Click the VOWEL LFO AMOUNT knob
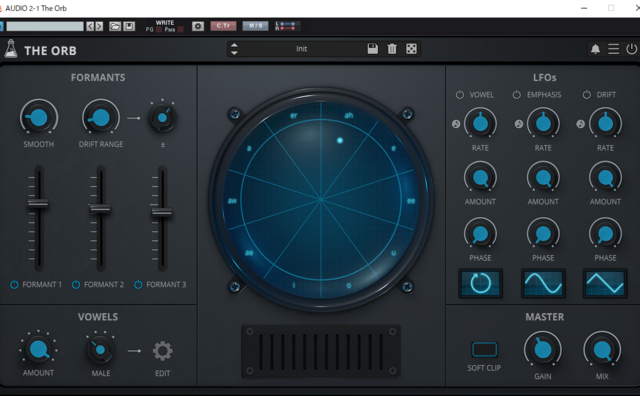Image resolution: width=640 pixels, height=396 pixels. [480, 178]
